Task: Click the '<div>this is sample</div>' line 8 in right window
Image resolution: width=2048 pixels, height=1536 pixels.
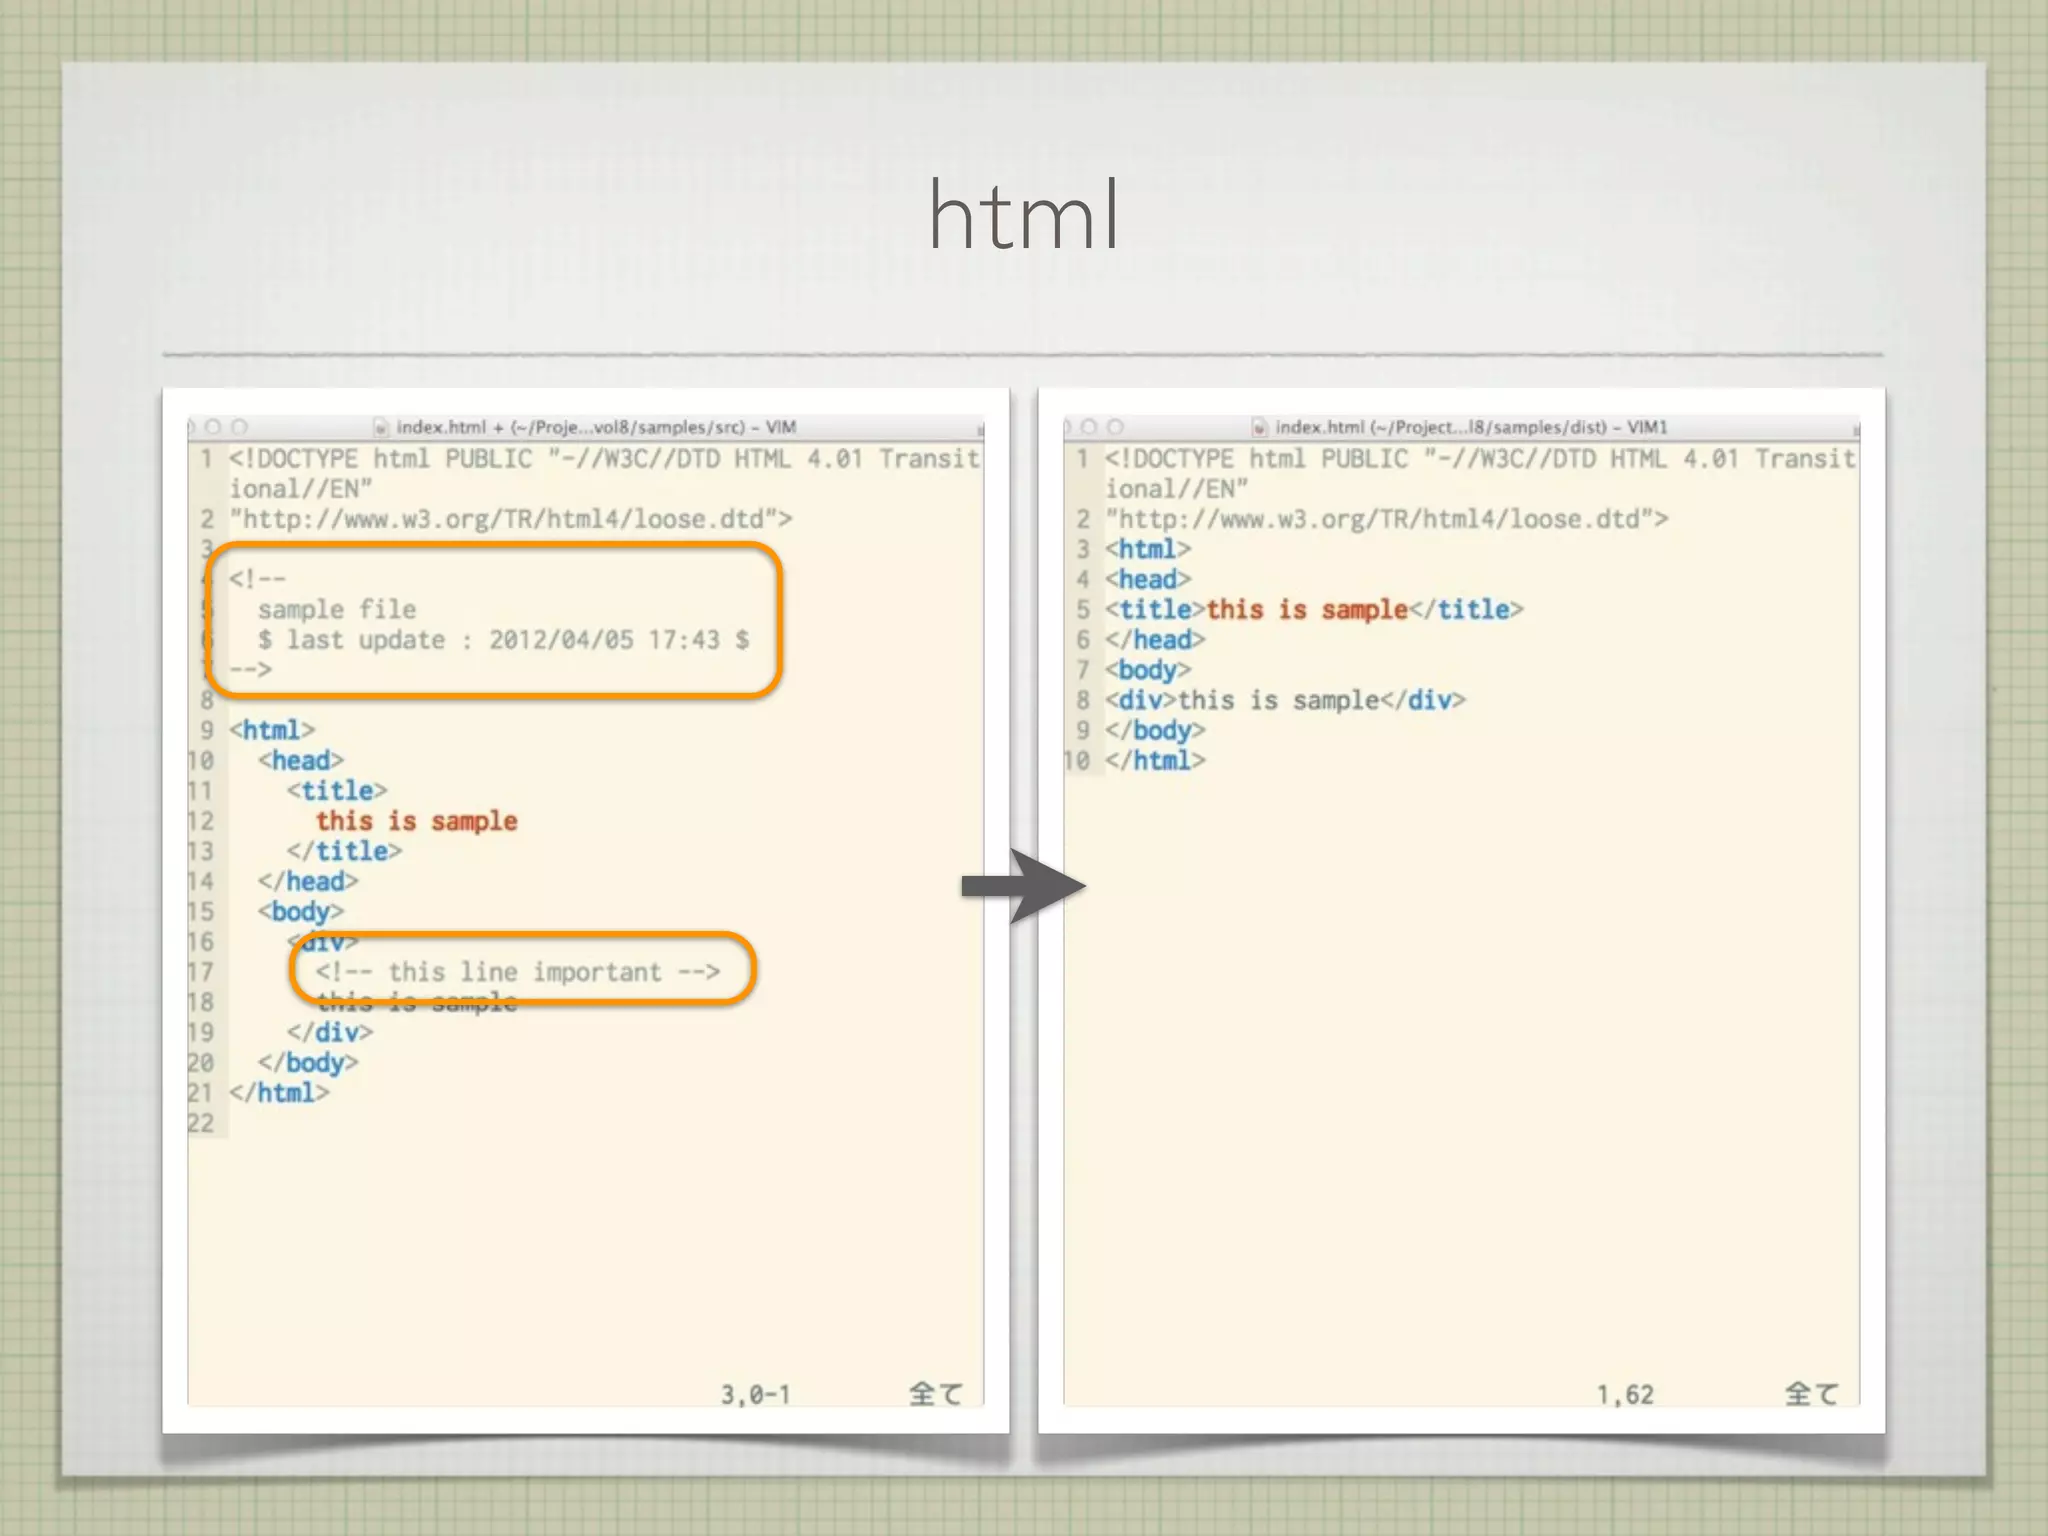Action: point(1285,700)
